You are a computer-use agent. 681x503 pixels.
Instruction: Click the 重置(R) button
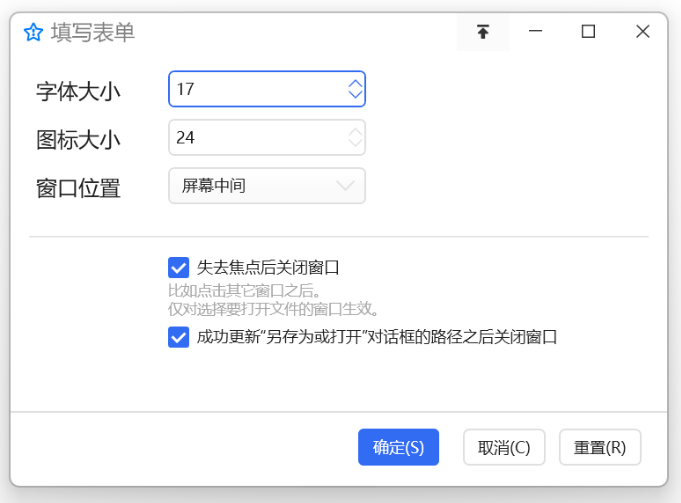(x=600, y=447)
